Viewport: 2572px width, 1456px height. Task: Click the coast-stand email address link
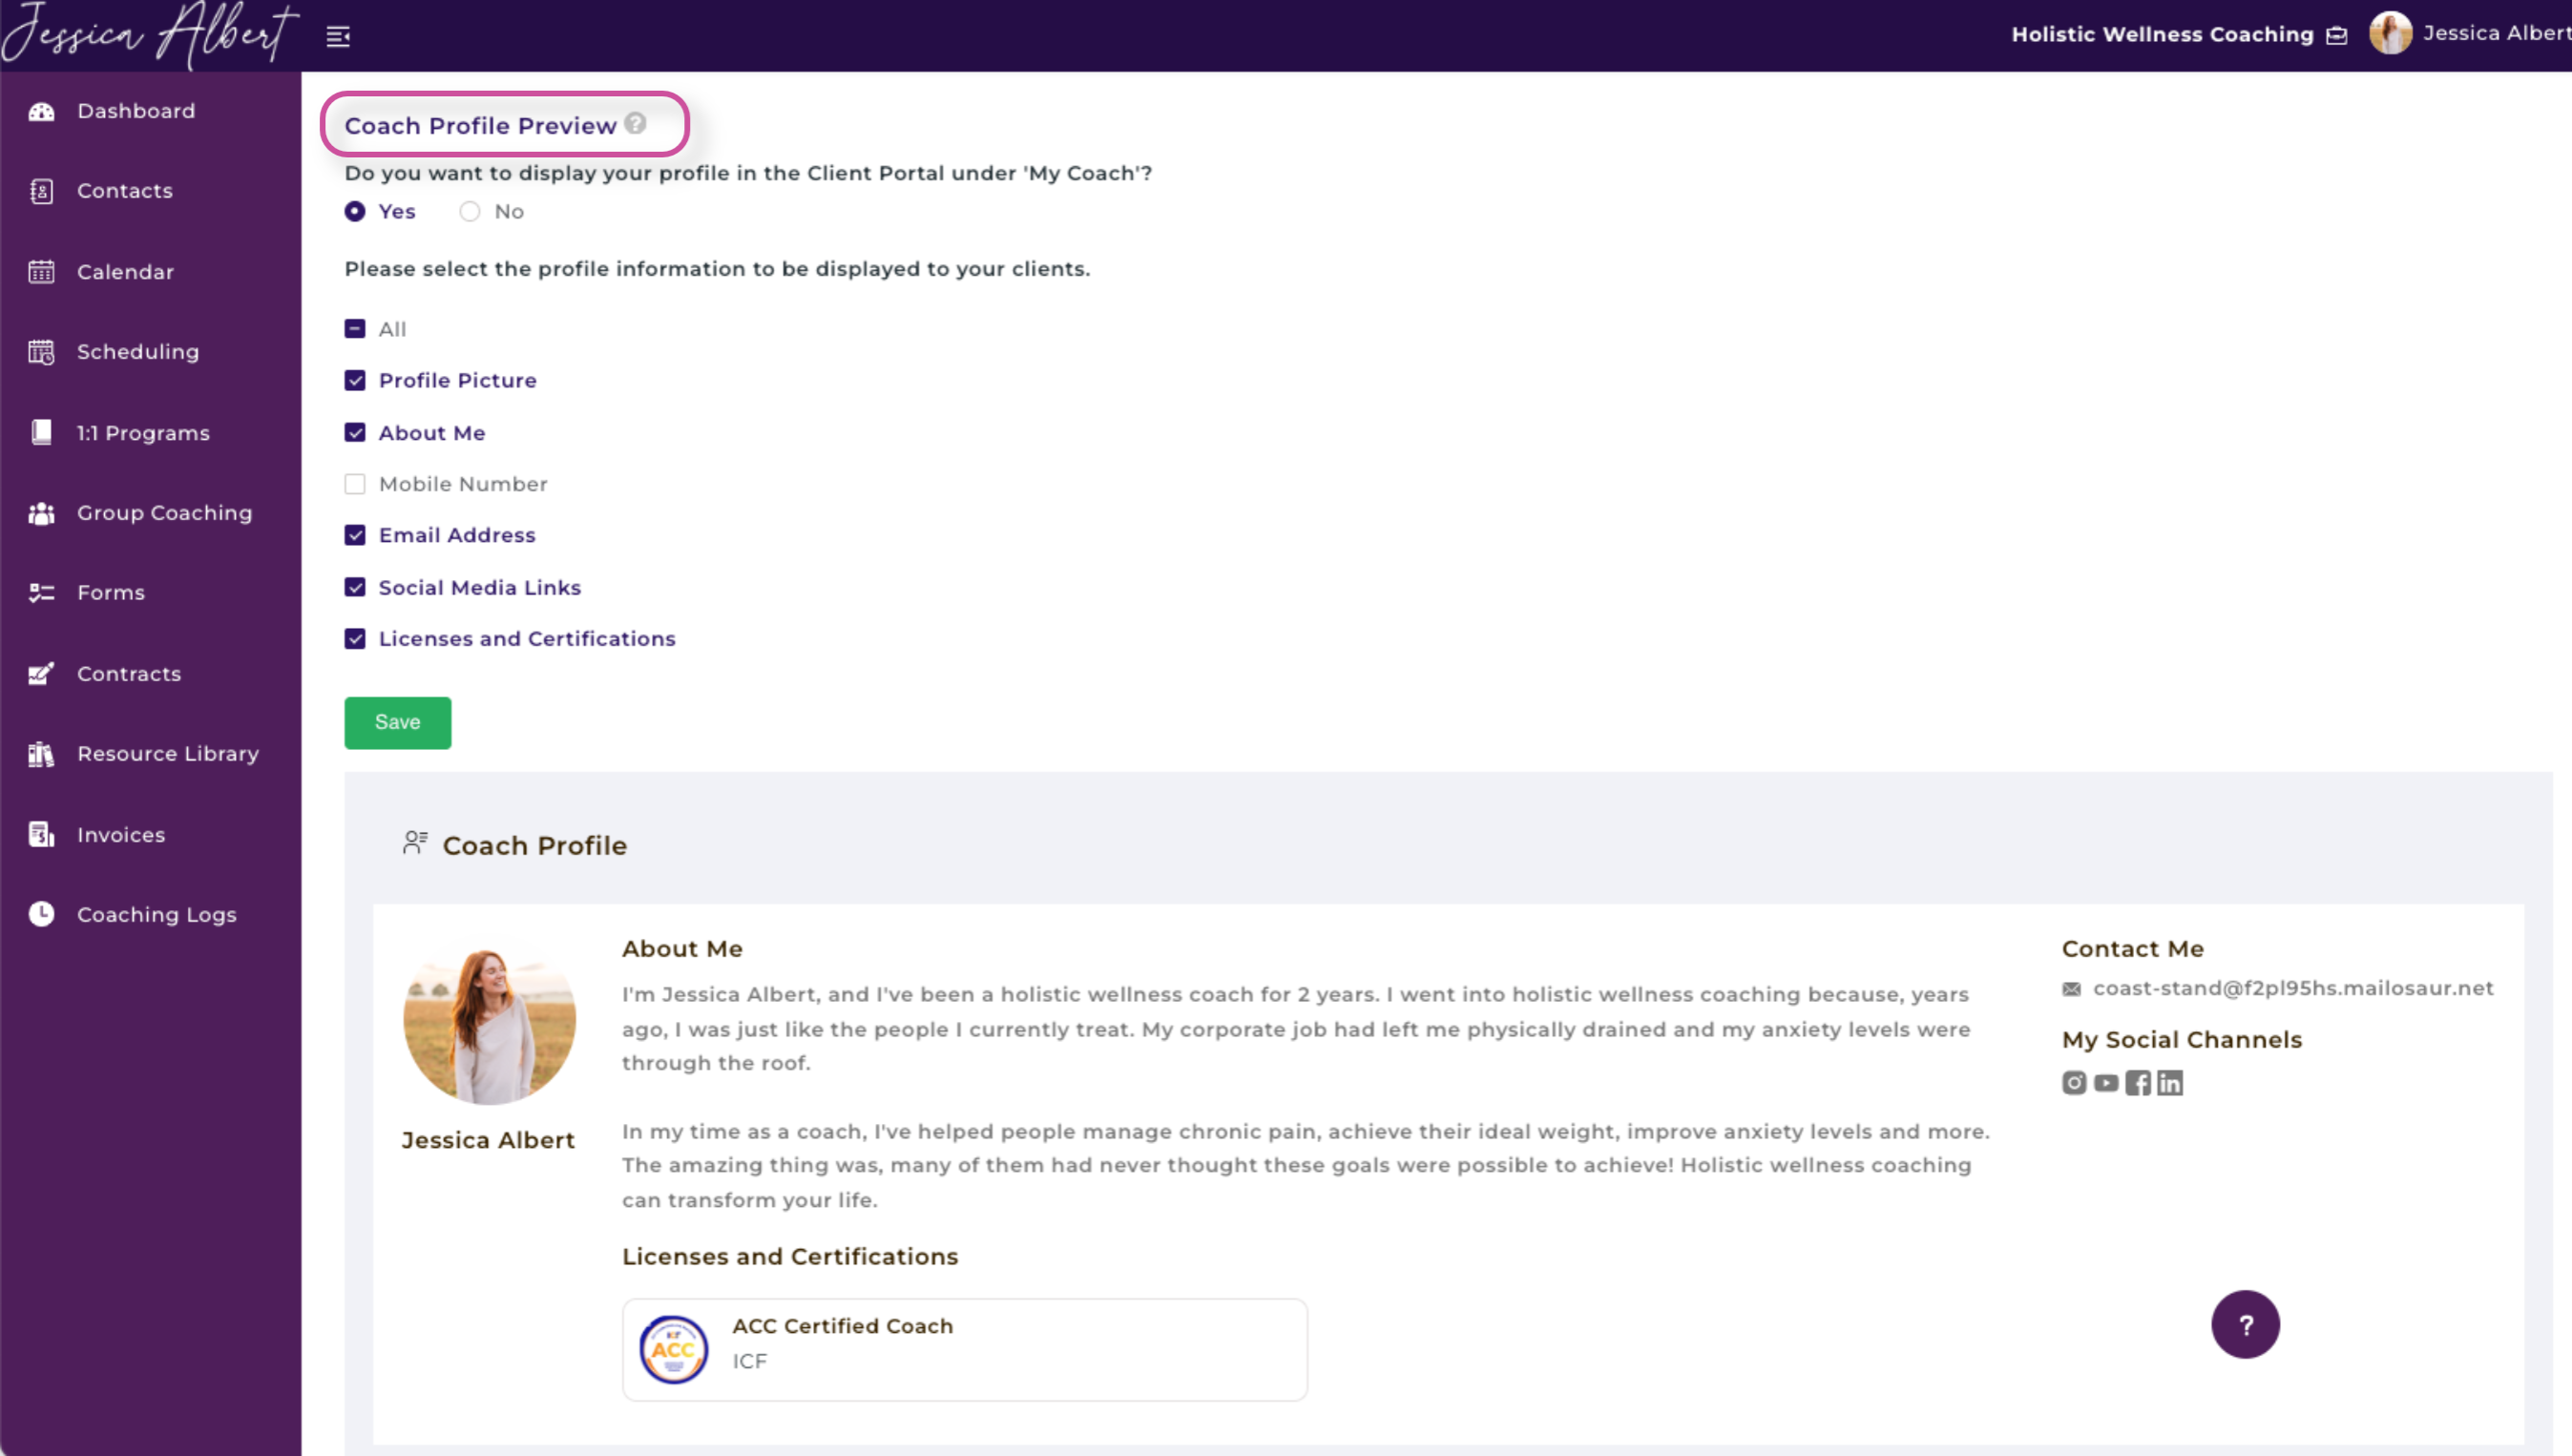point(2293,988)
